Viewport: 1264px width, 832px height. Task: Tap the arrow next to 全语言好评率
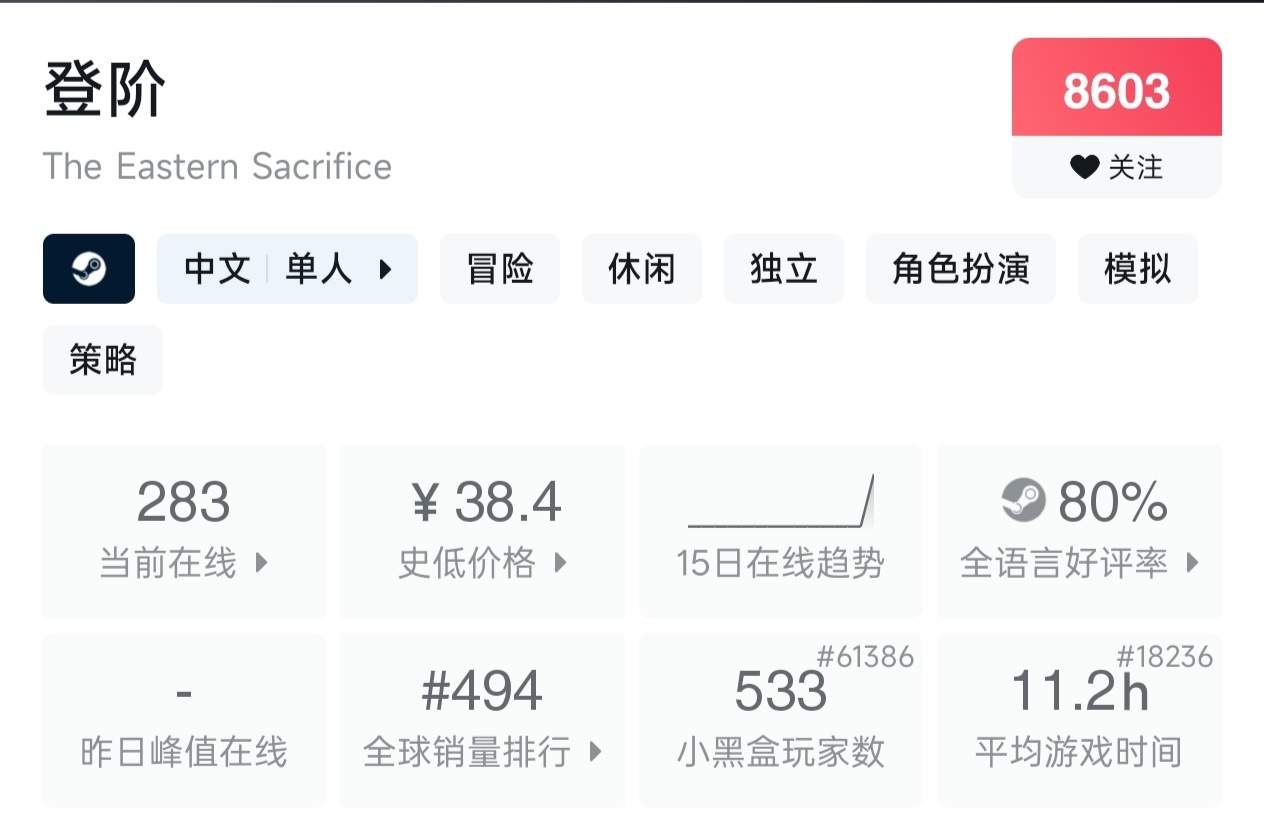(x=1192, y=563)
